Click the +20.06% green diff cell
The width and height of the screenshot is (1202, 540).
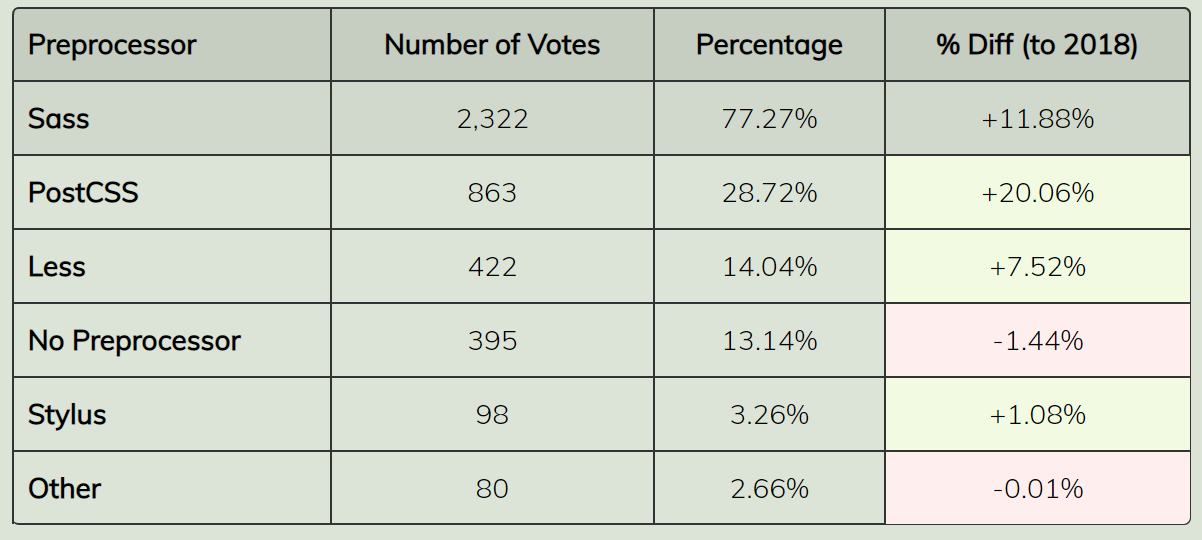click(1038, 192)
